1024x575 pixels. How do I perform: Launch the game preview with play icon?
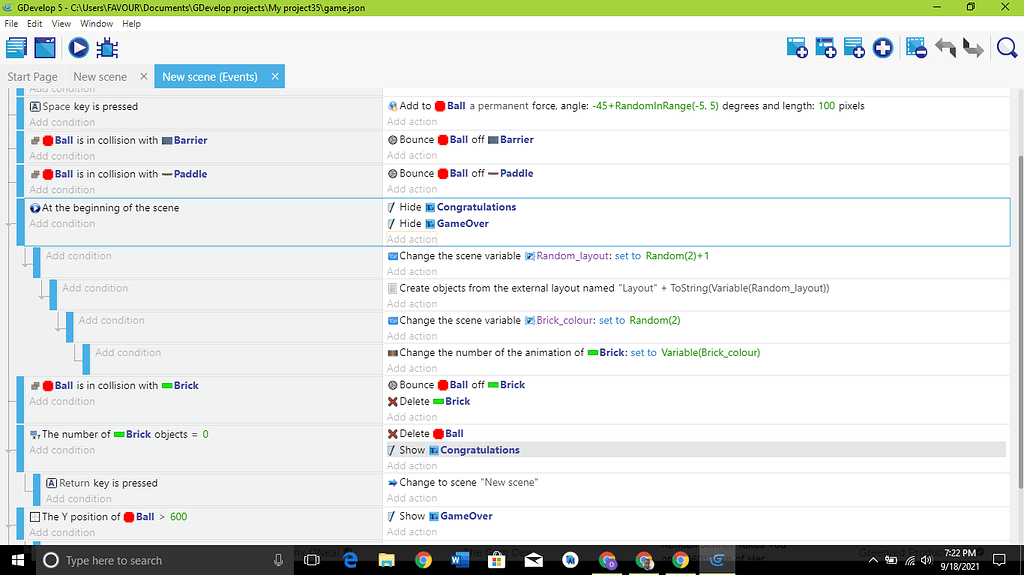coord(78,47)
